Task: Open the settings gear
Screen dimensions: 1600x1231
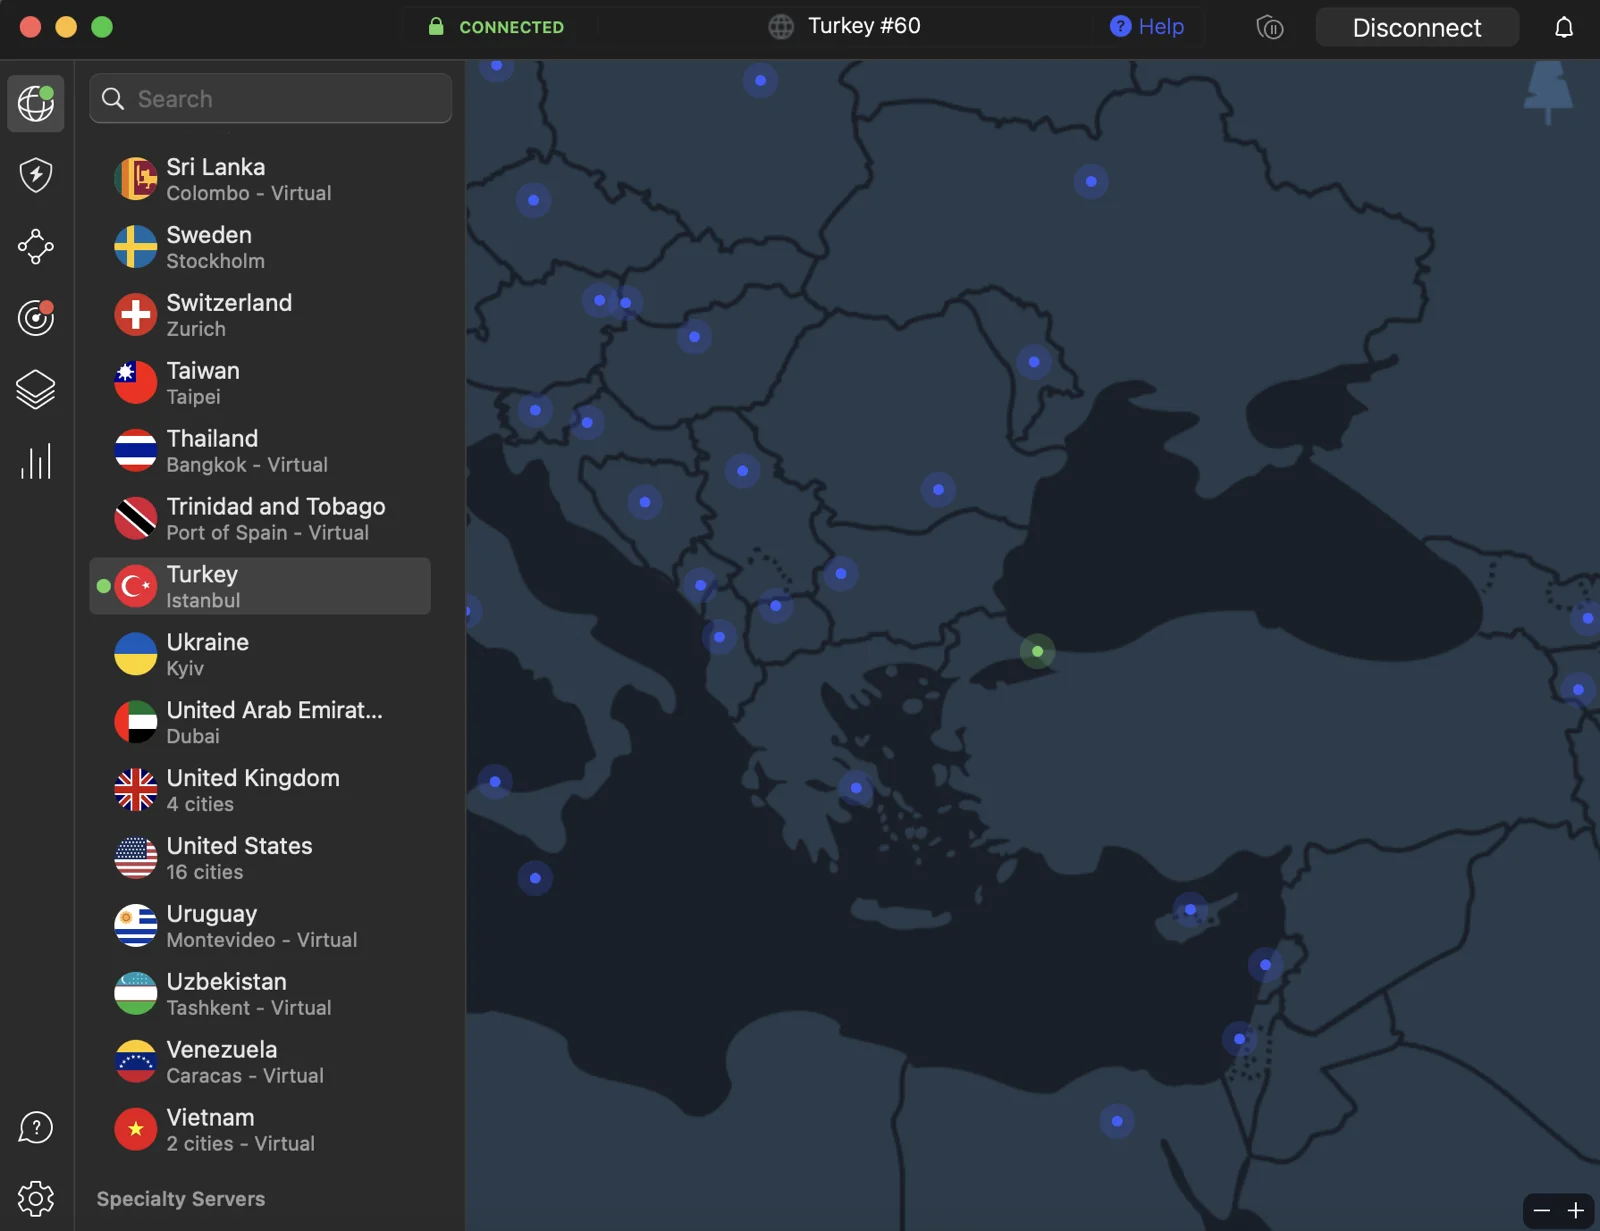Action: (x=35, y=1198)
